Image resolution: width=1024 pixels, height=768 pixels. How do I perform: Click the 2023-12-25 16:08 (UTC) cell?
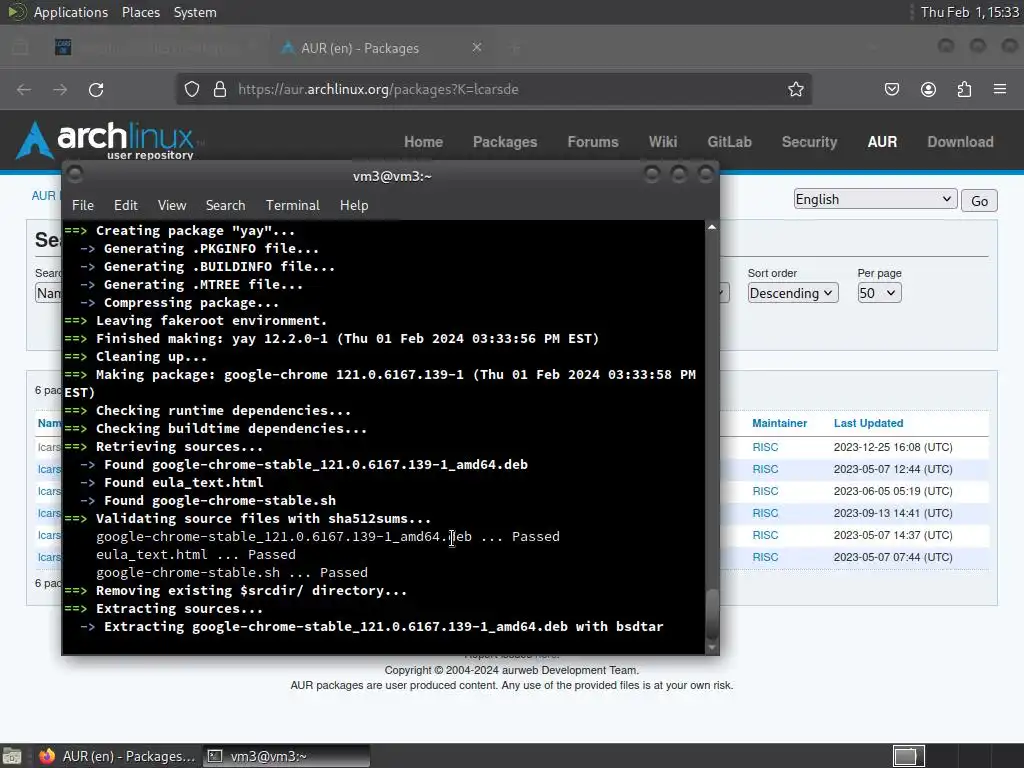(x=893, y=447)
